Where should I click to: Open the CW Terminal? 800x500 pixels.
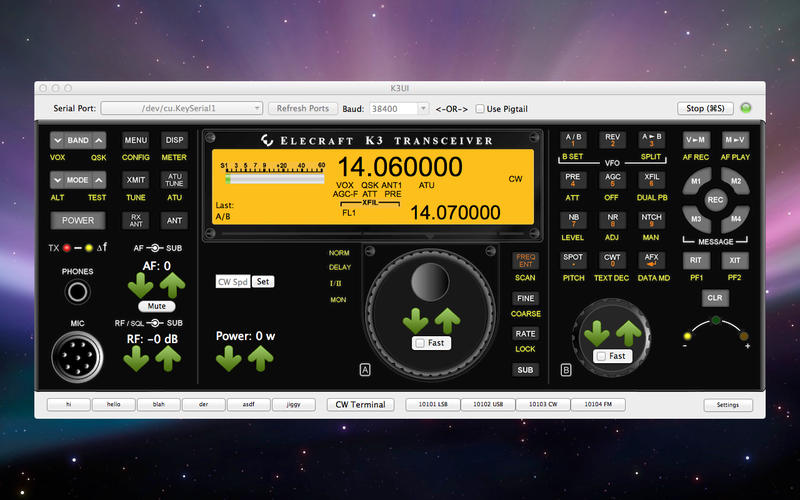click(x=361, y=405)
